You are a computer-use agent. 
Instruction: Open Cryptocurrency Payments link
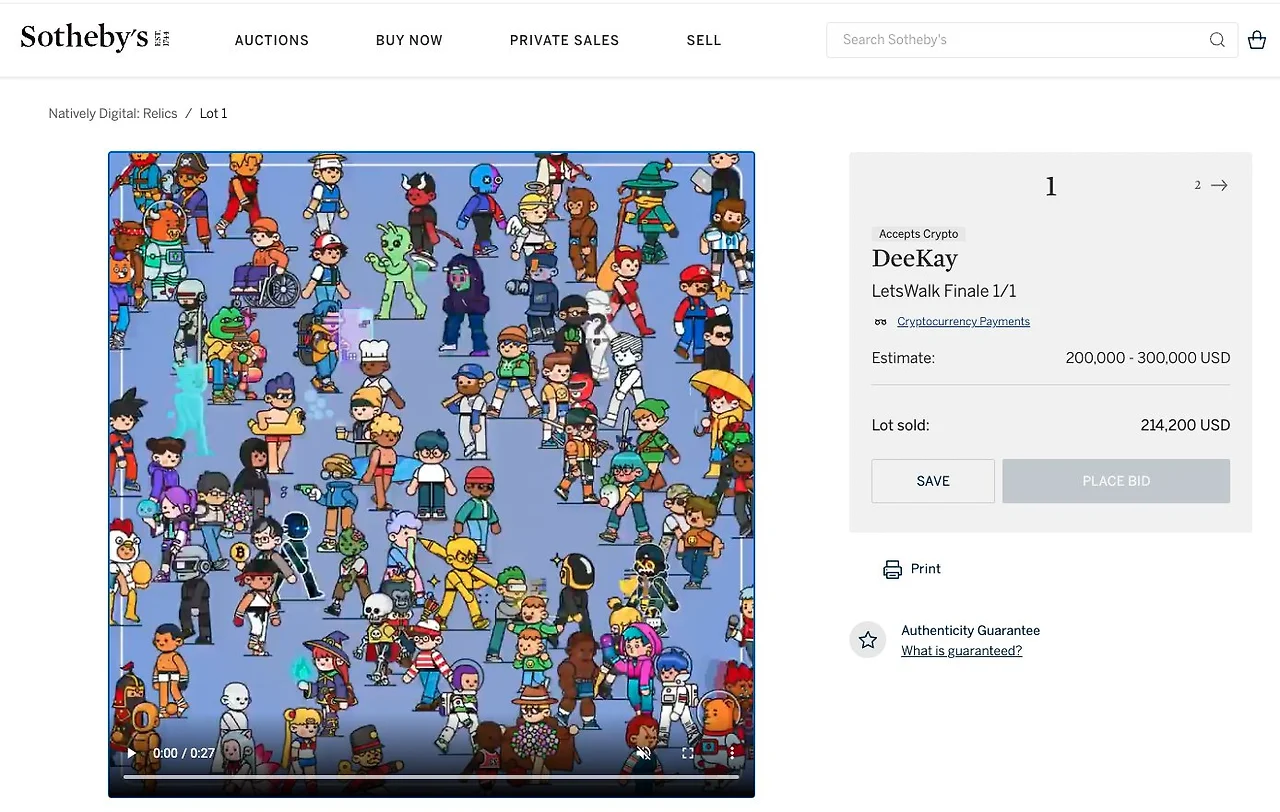click(963, 322)
